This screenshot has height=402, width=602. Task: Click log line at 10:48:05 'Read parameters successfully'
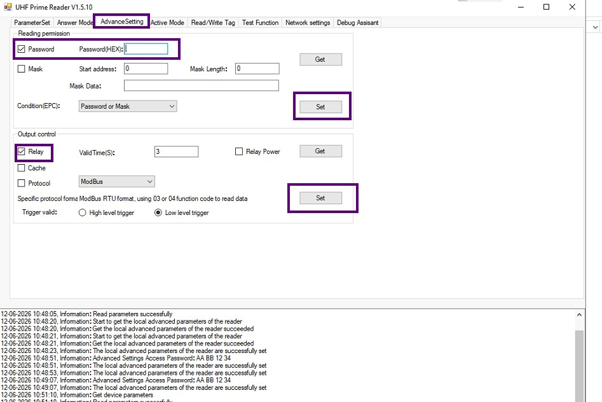point(87,314)
